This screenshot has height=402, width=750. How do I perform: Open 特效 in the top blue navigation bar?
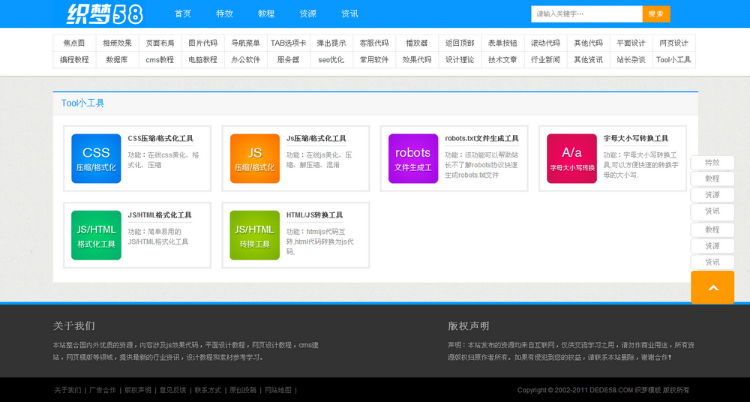[x=224, y=14]
